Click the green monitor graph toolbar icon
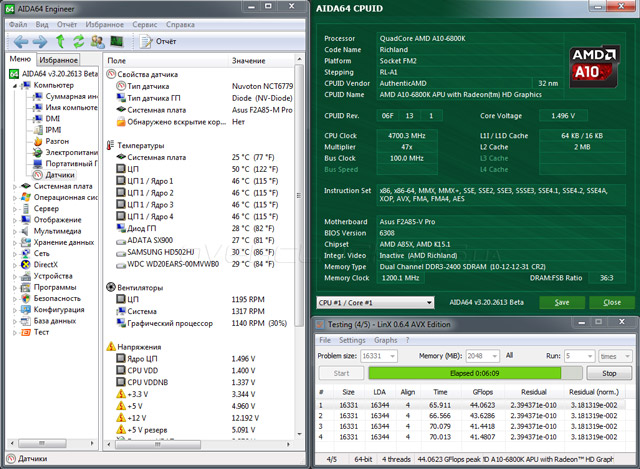Image resolution: width=640 pixels, height=469 pixels. pos(117,42)
